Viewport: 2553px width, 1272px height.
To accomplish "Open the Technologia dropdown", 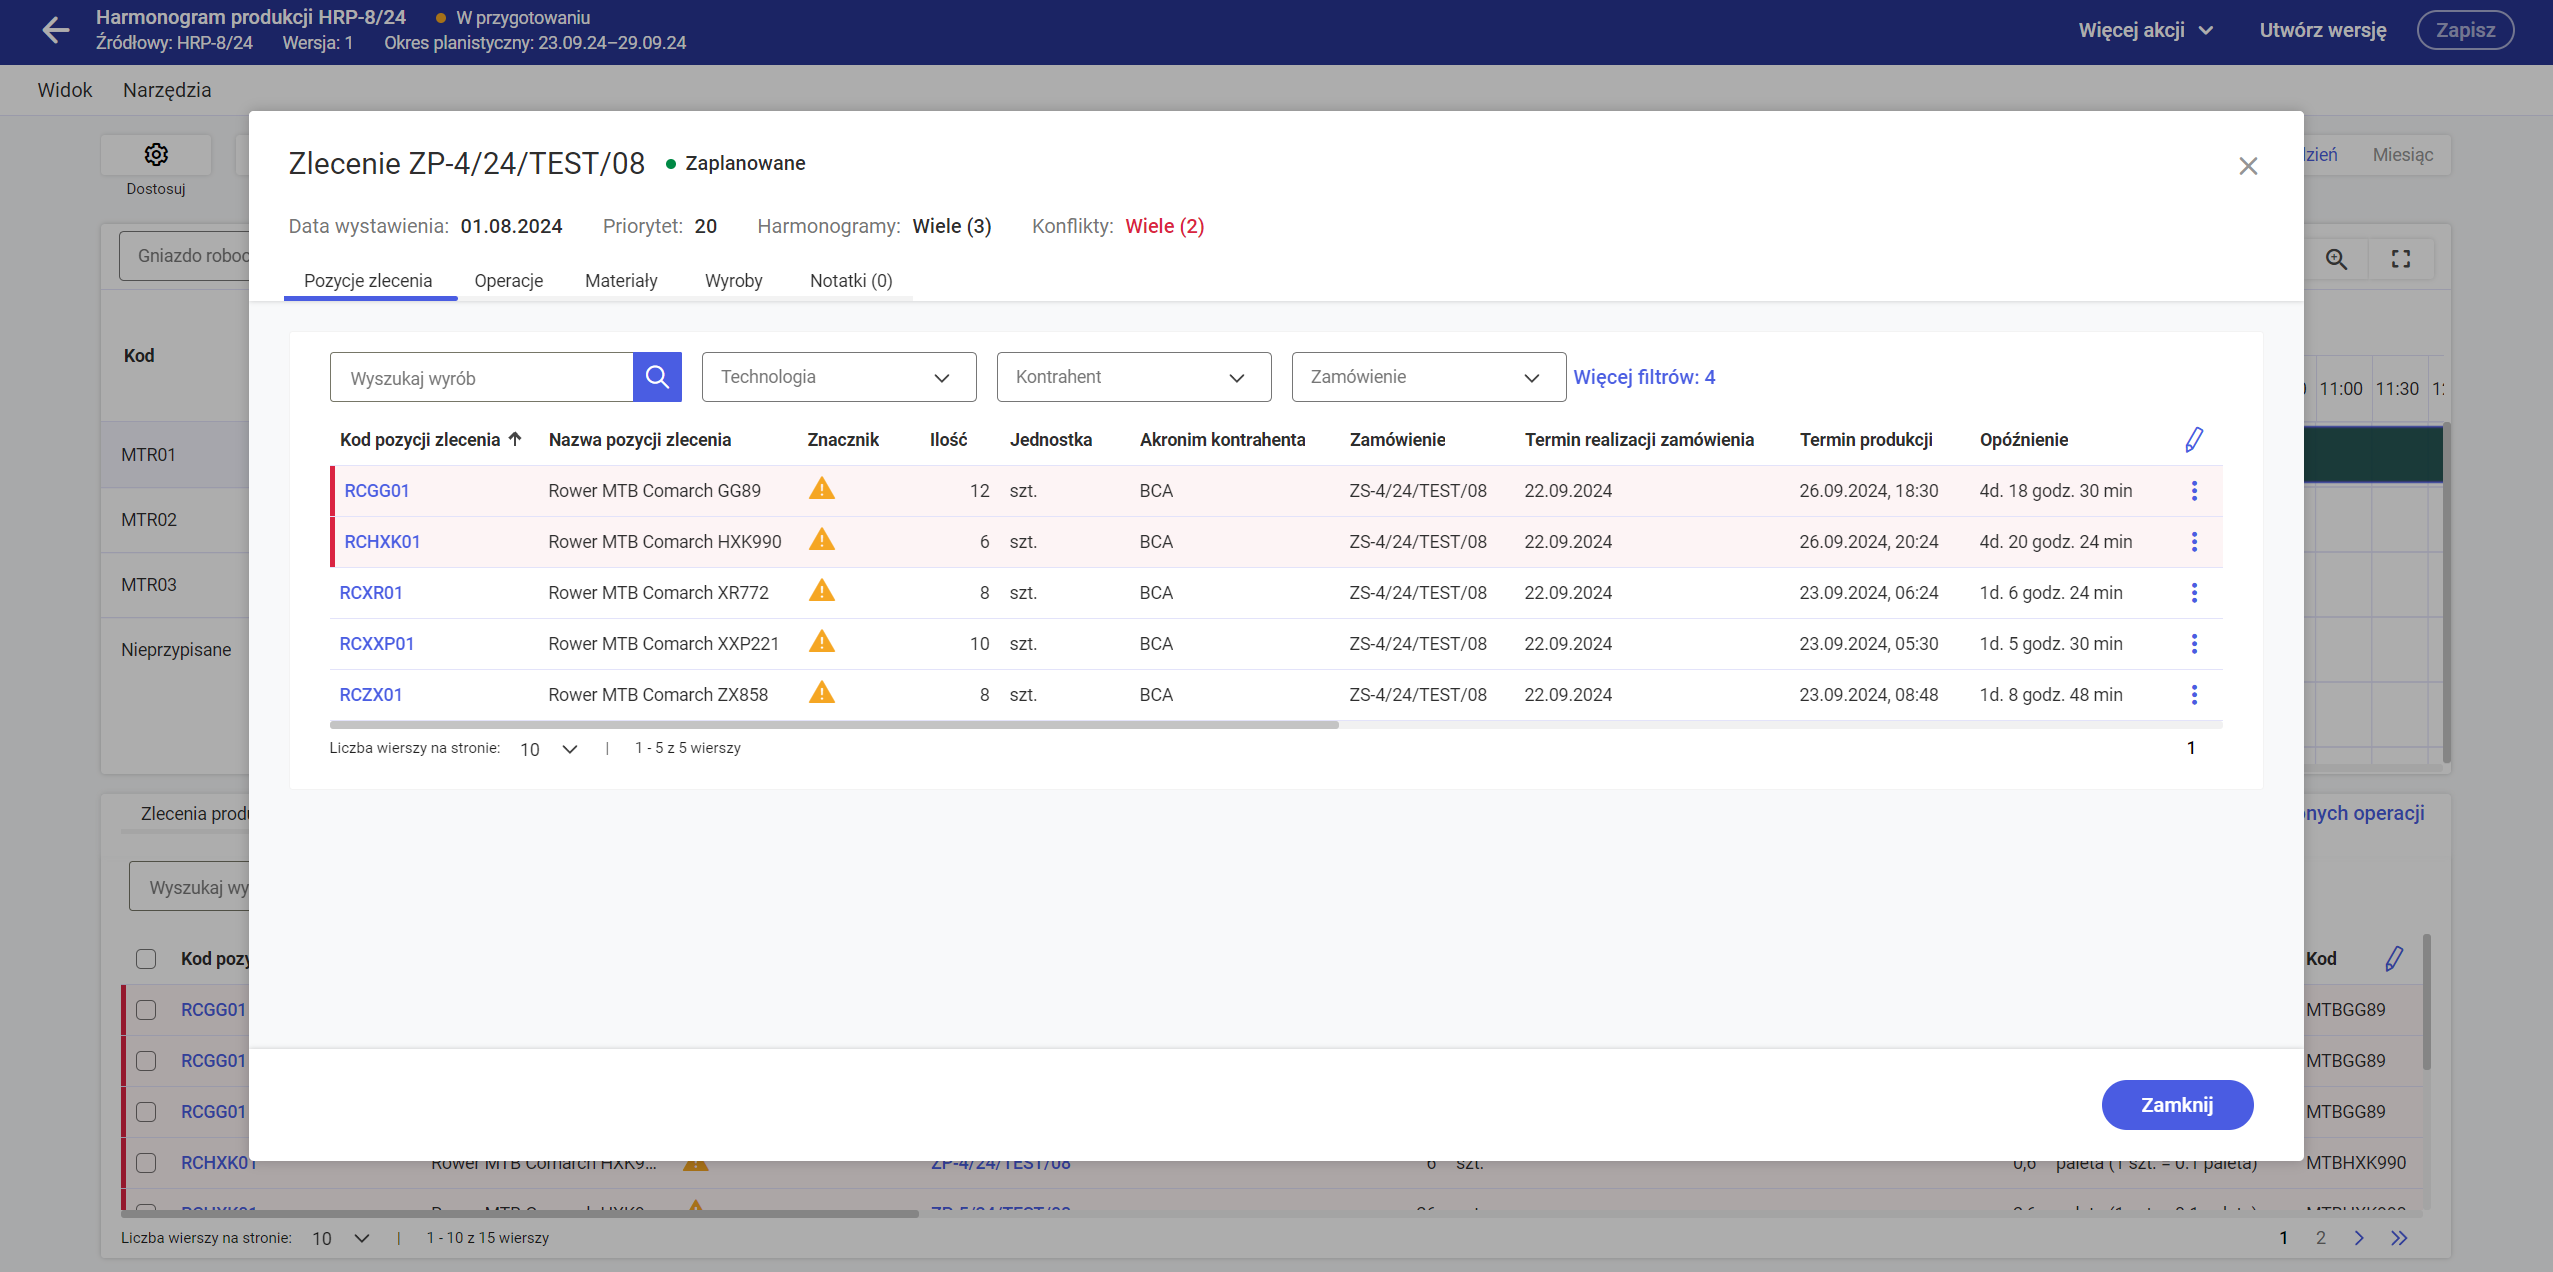I will coord(839,377).
